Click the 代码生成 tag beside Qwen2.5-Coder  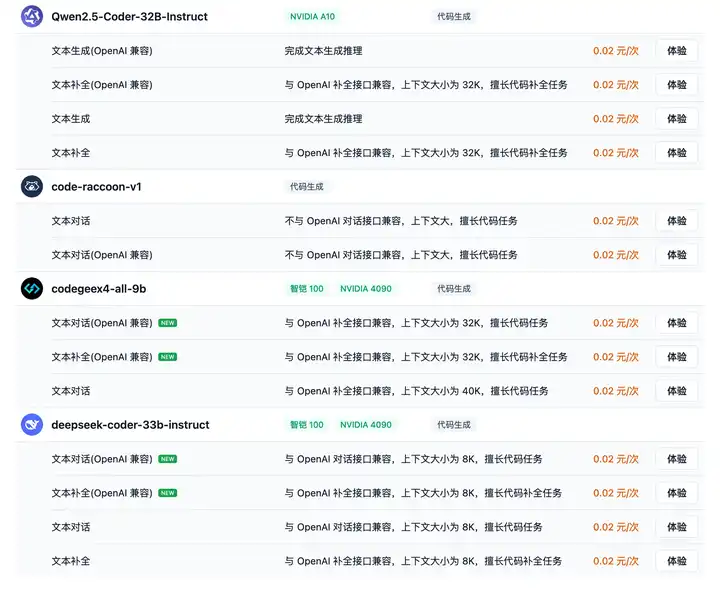[x=454, y=17]
